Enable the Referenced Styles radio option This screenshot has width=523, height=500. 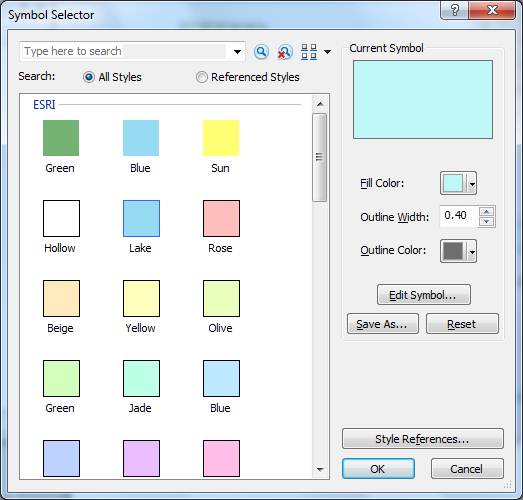coord(201,77)
